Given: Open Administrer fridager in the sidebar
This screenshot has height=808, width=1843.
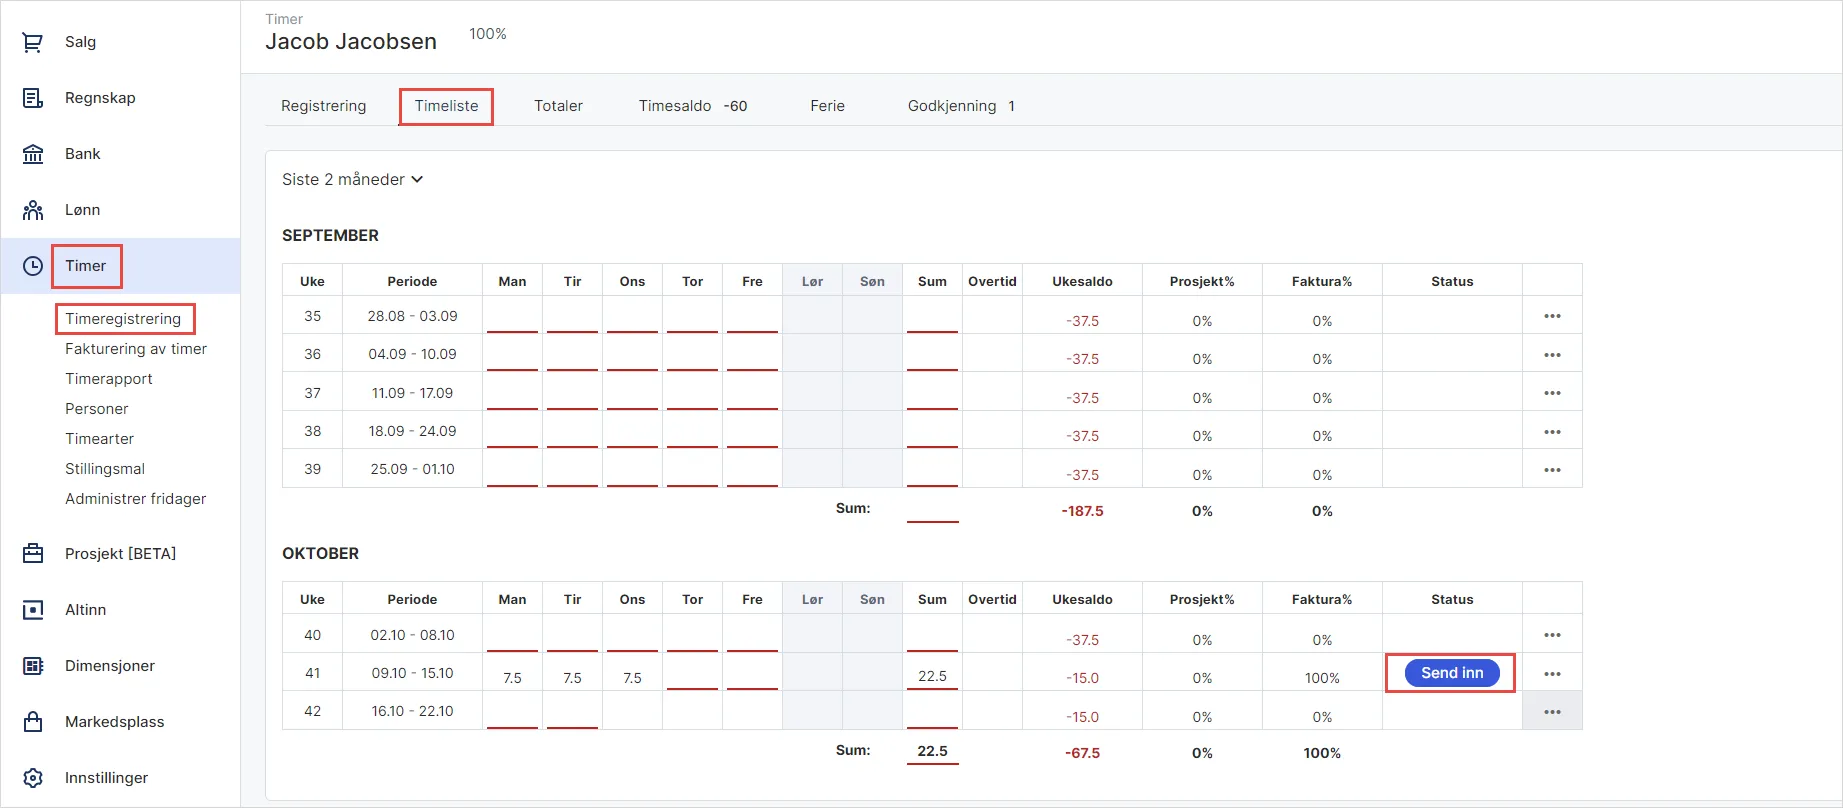Looking at the screenshot, I should tap(136, 499).
